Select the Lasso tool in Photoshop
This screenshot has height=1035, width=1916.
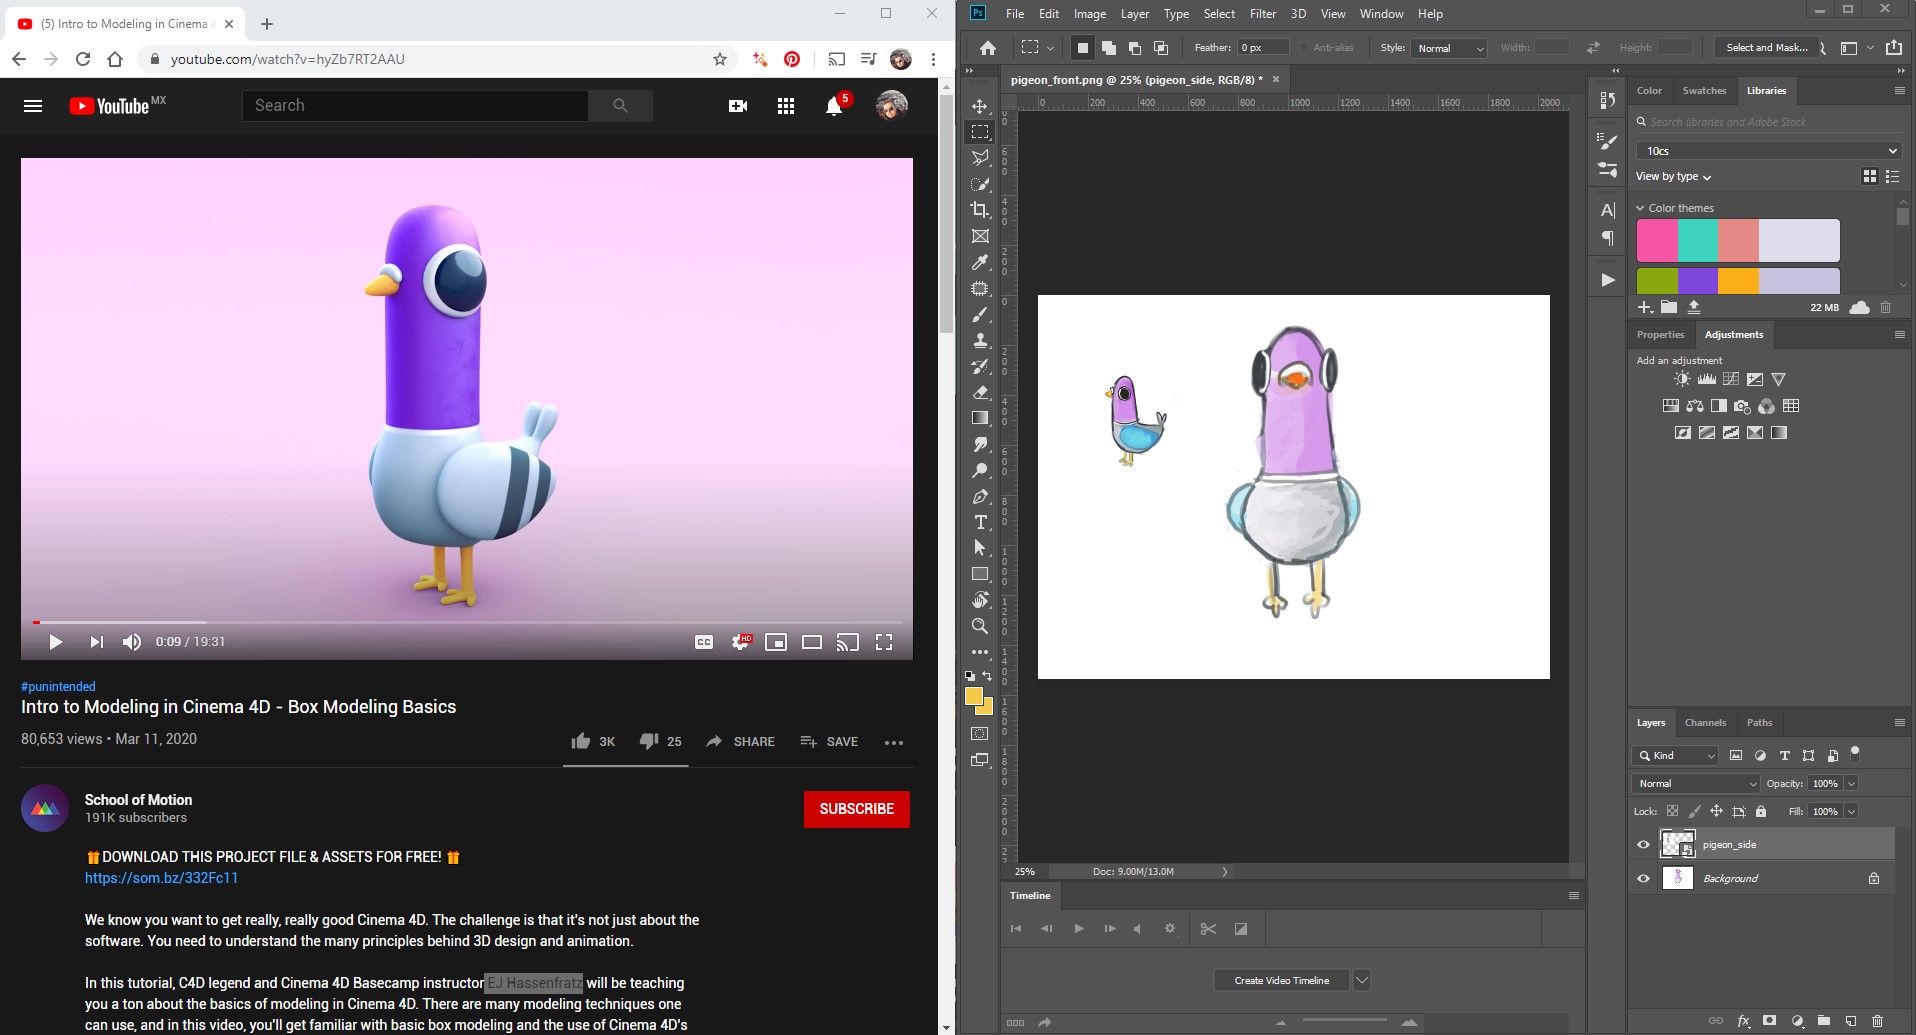tap(980, 158)
